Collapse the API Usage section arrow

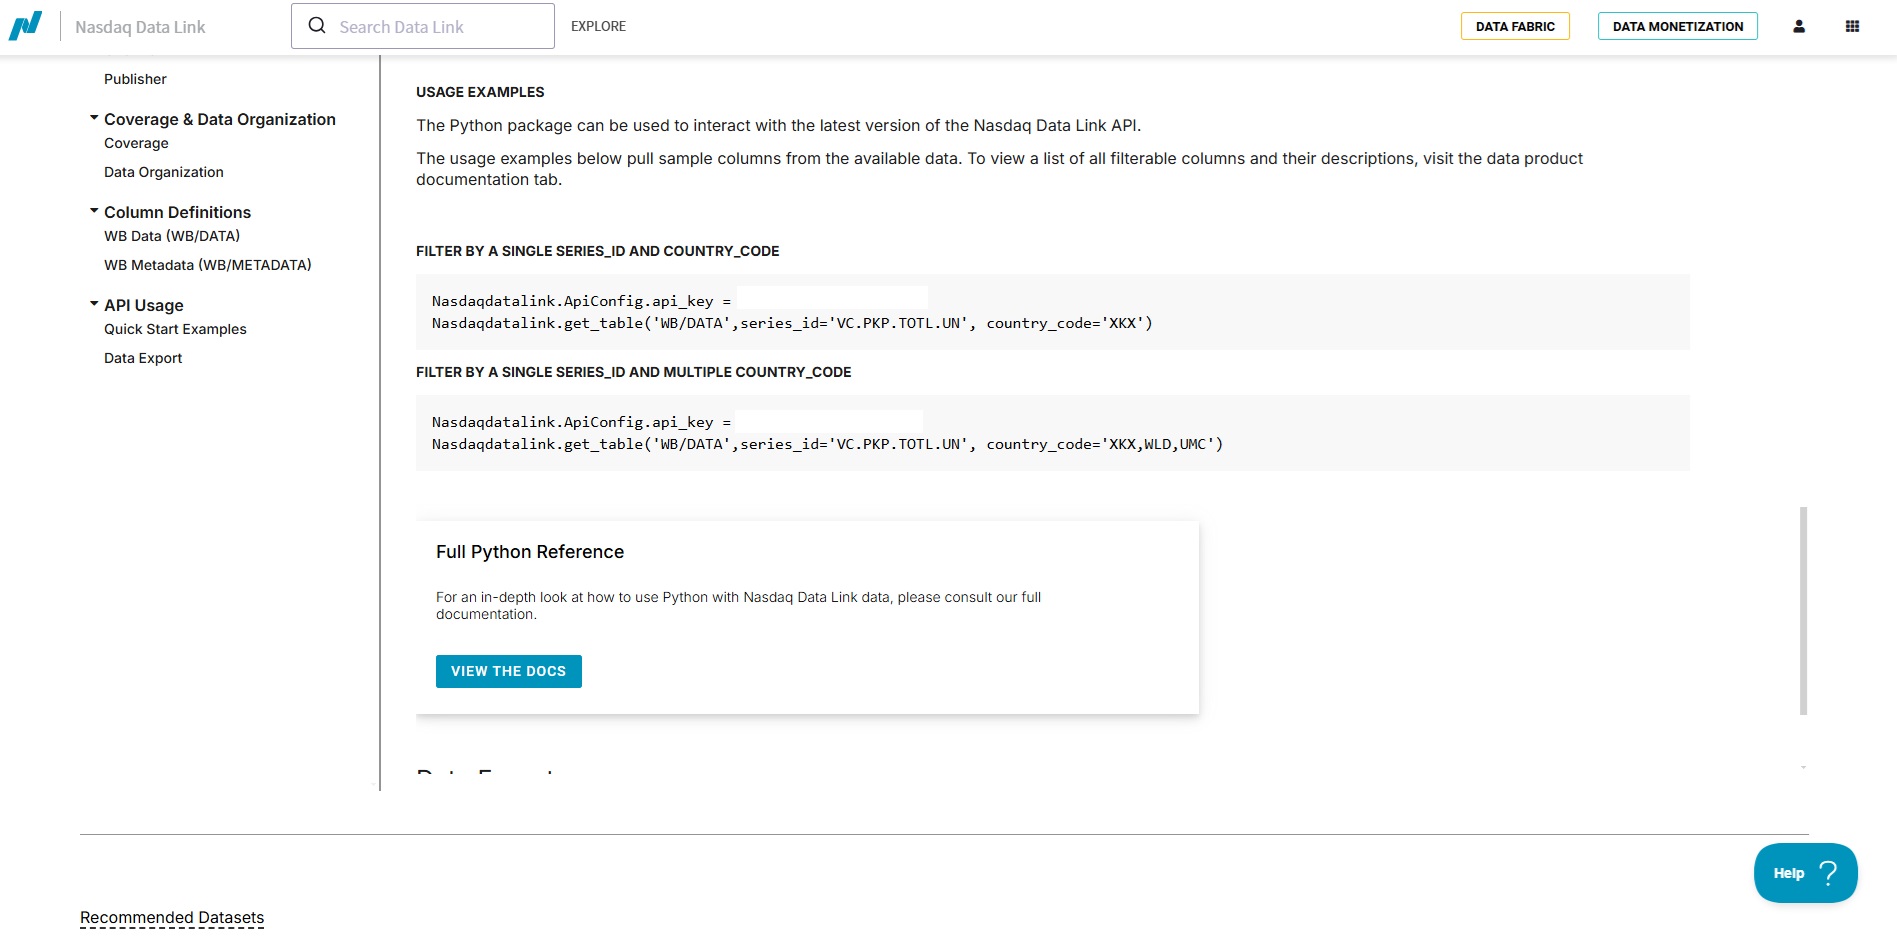tap(94, 304)
